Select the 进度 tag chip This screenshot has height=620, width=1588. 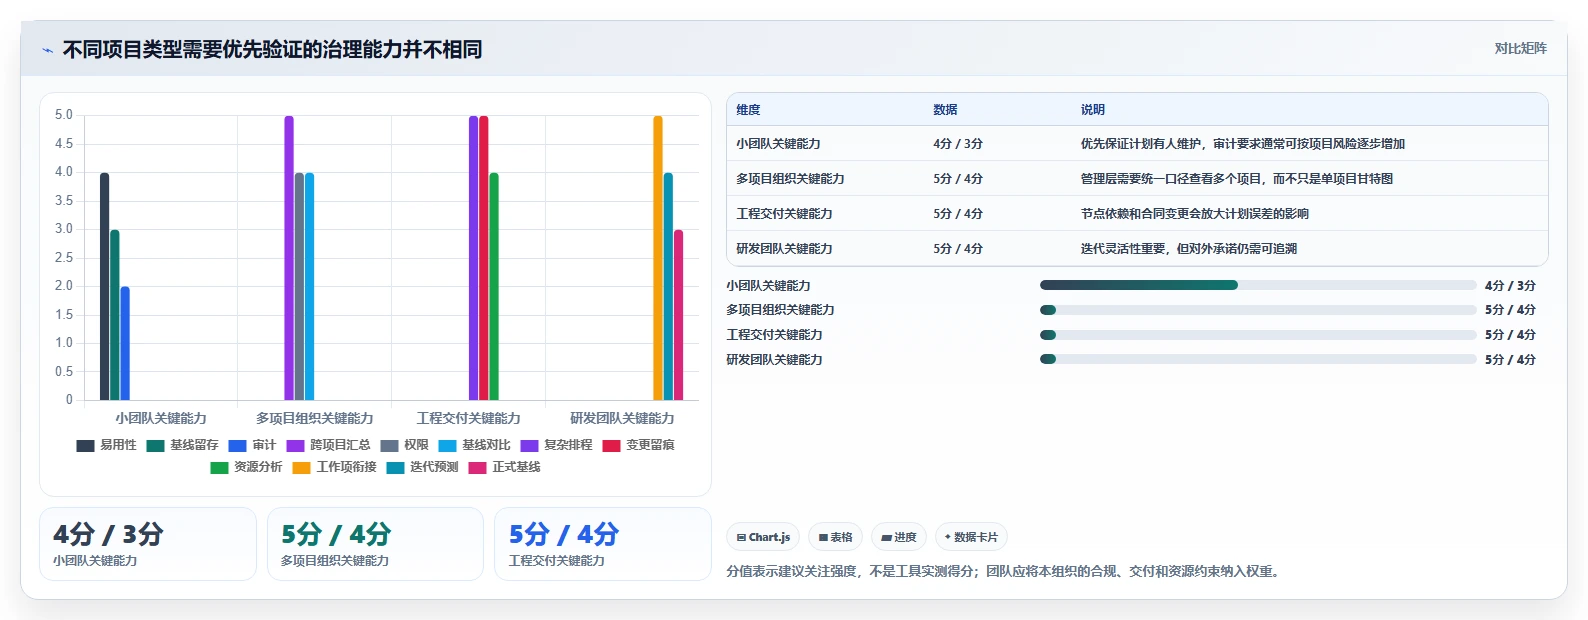pos(899,537)
